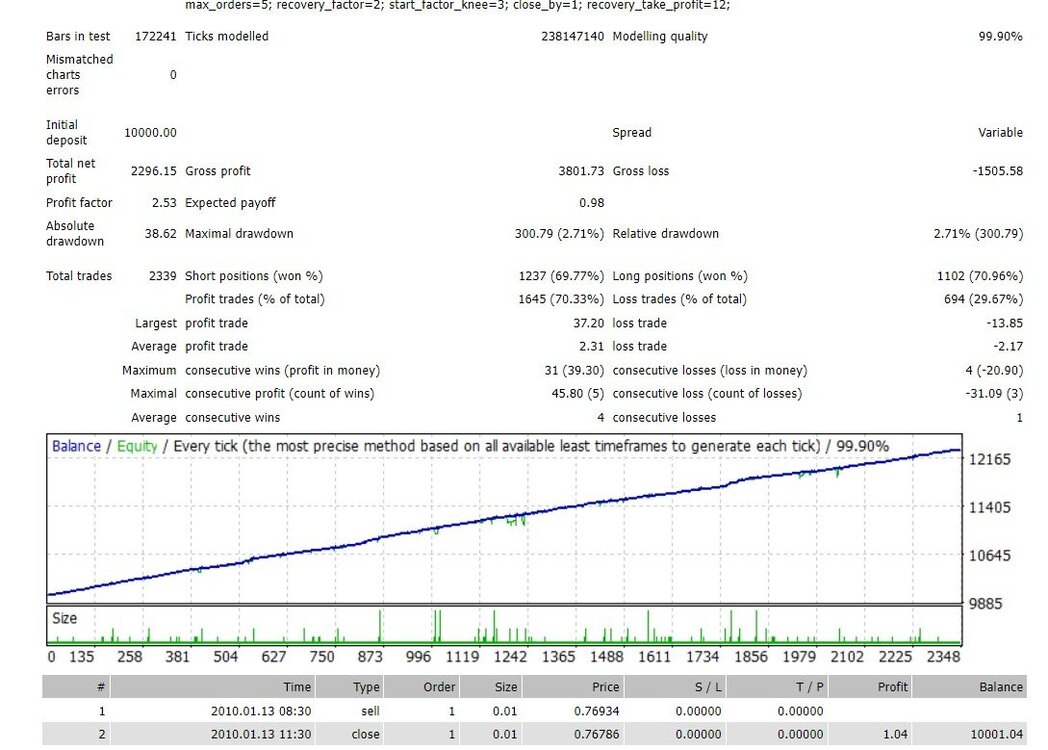Select Expected payoff value 0.98
The height and width of the screenshot is (750, 1048).
(x=592, y=203)
